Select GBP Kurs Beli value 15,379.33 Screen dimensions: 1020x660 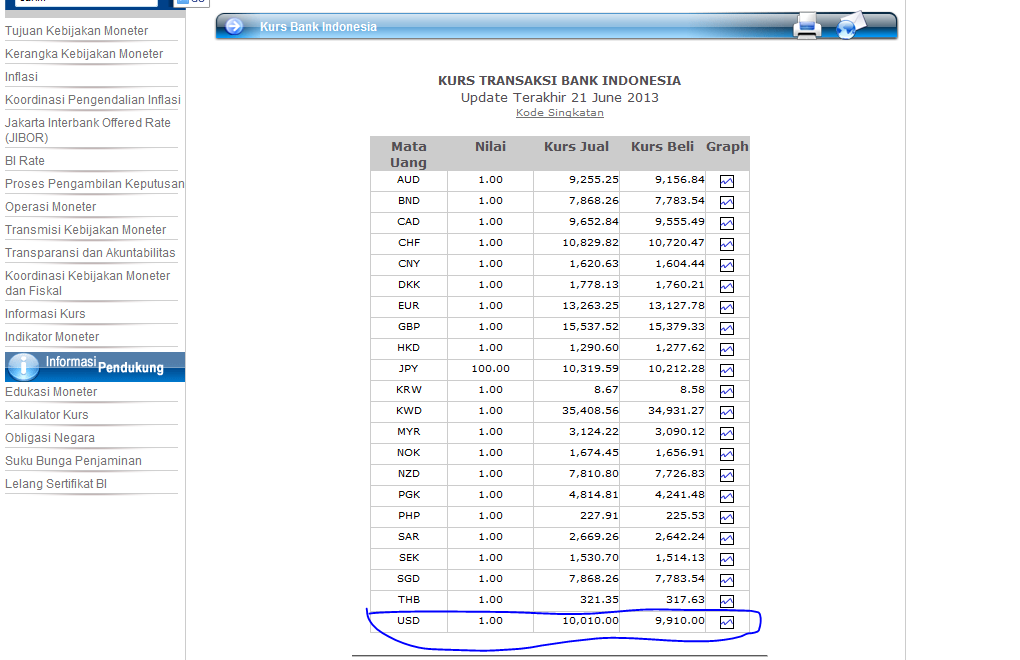[677, 326]
